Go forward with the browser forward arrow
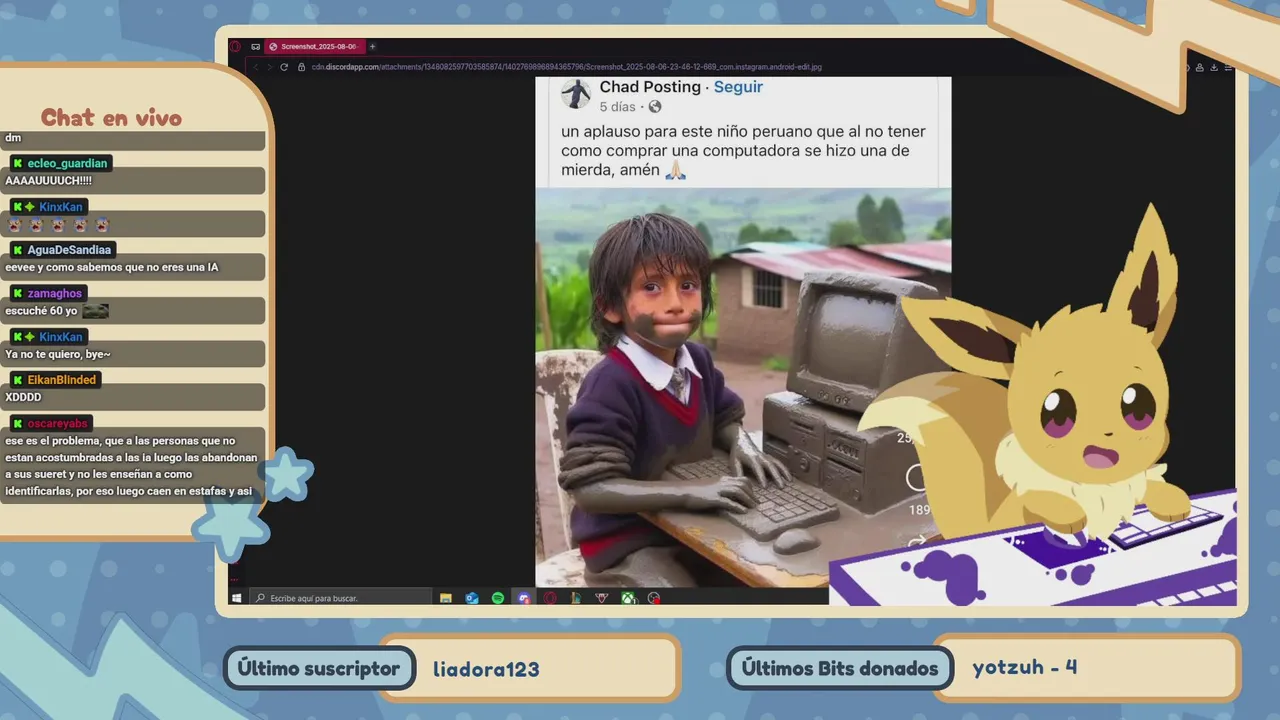This screenshot has width=1280, height=720. pyautogui.click(x=269, y=67)
